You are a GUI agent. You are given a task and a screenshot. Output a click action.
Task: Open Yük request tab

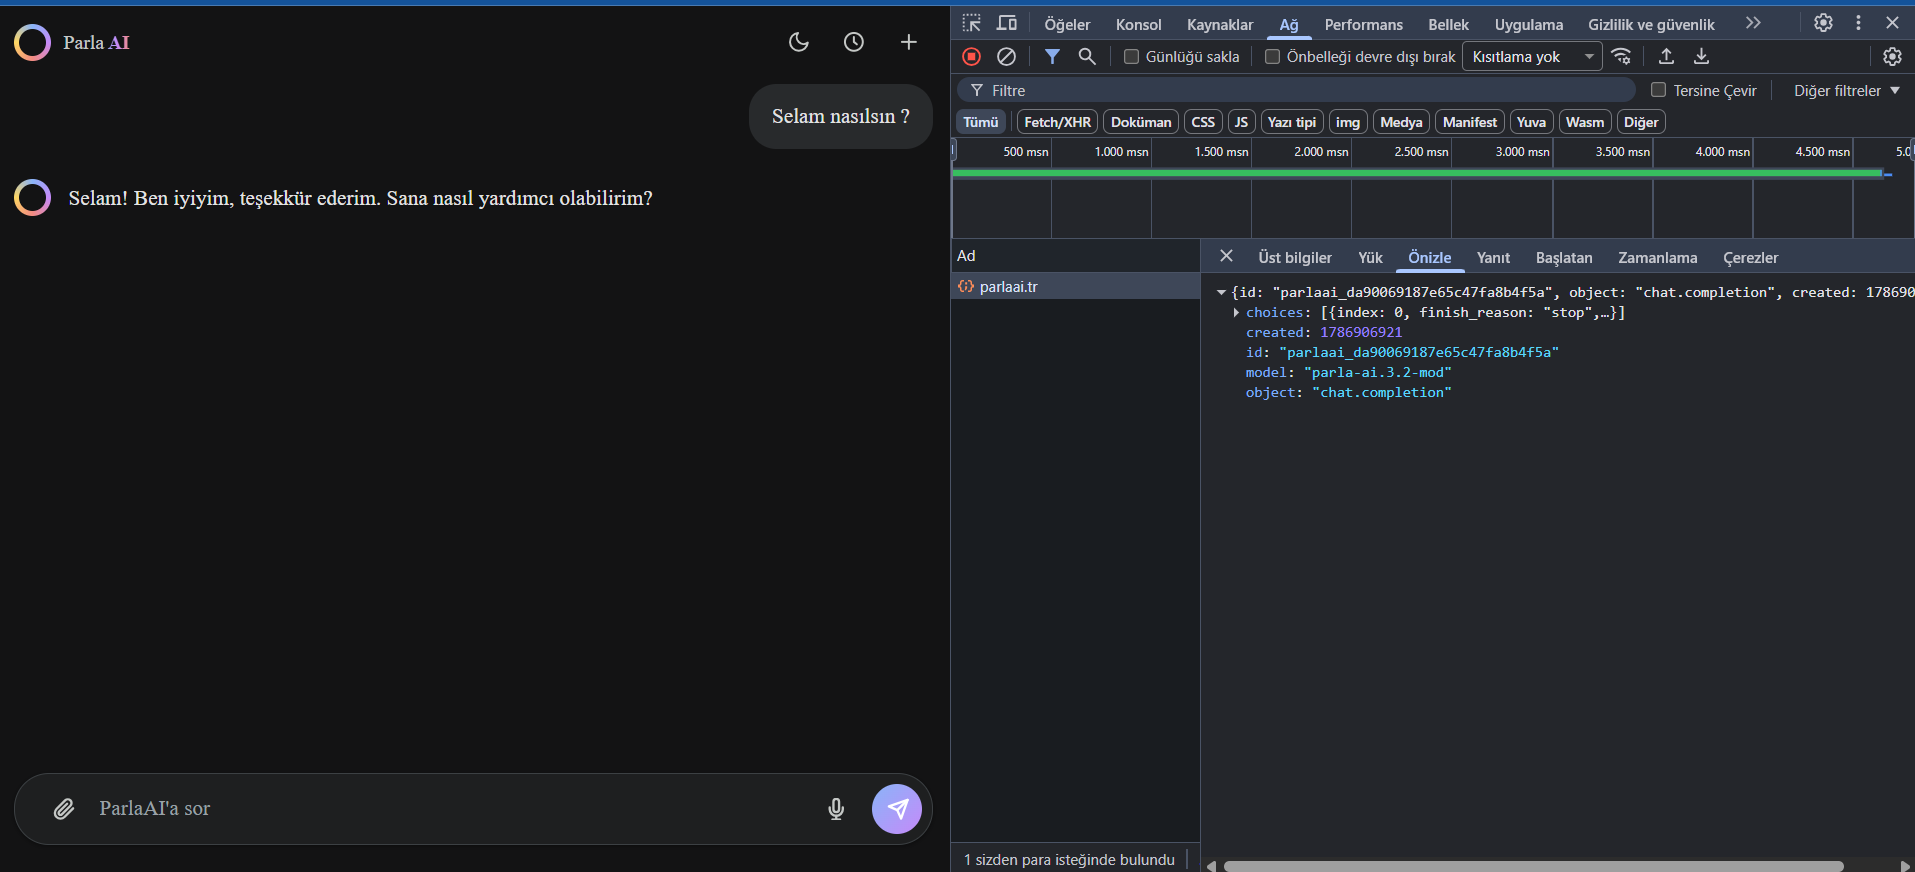coord(1370,257)
